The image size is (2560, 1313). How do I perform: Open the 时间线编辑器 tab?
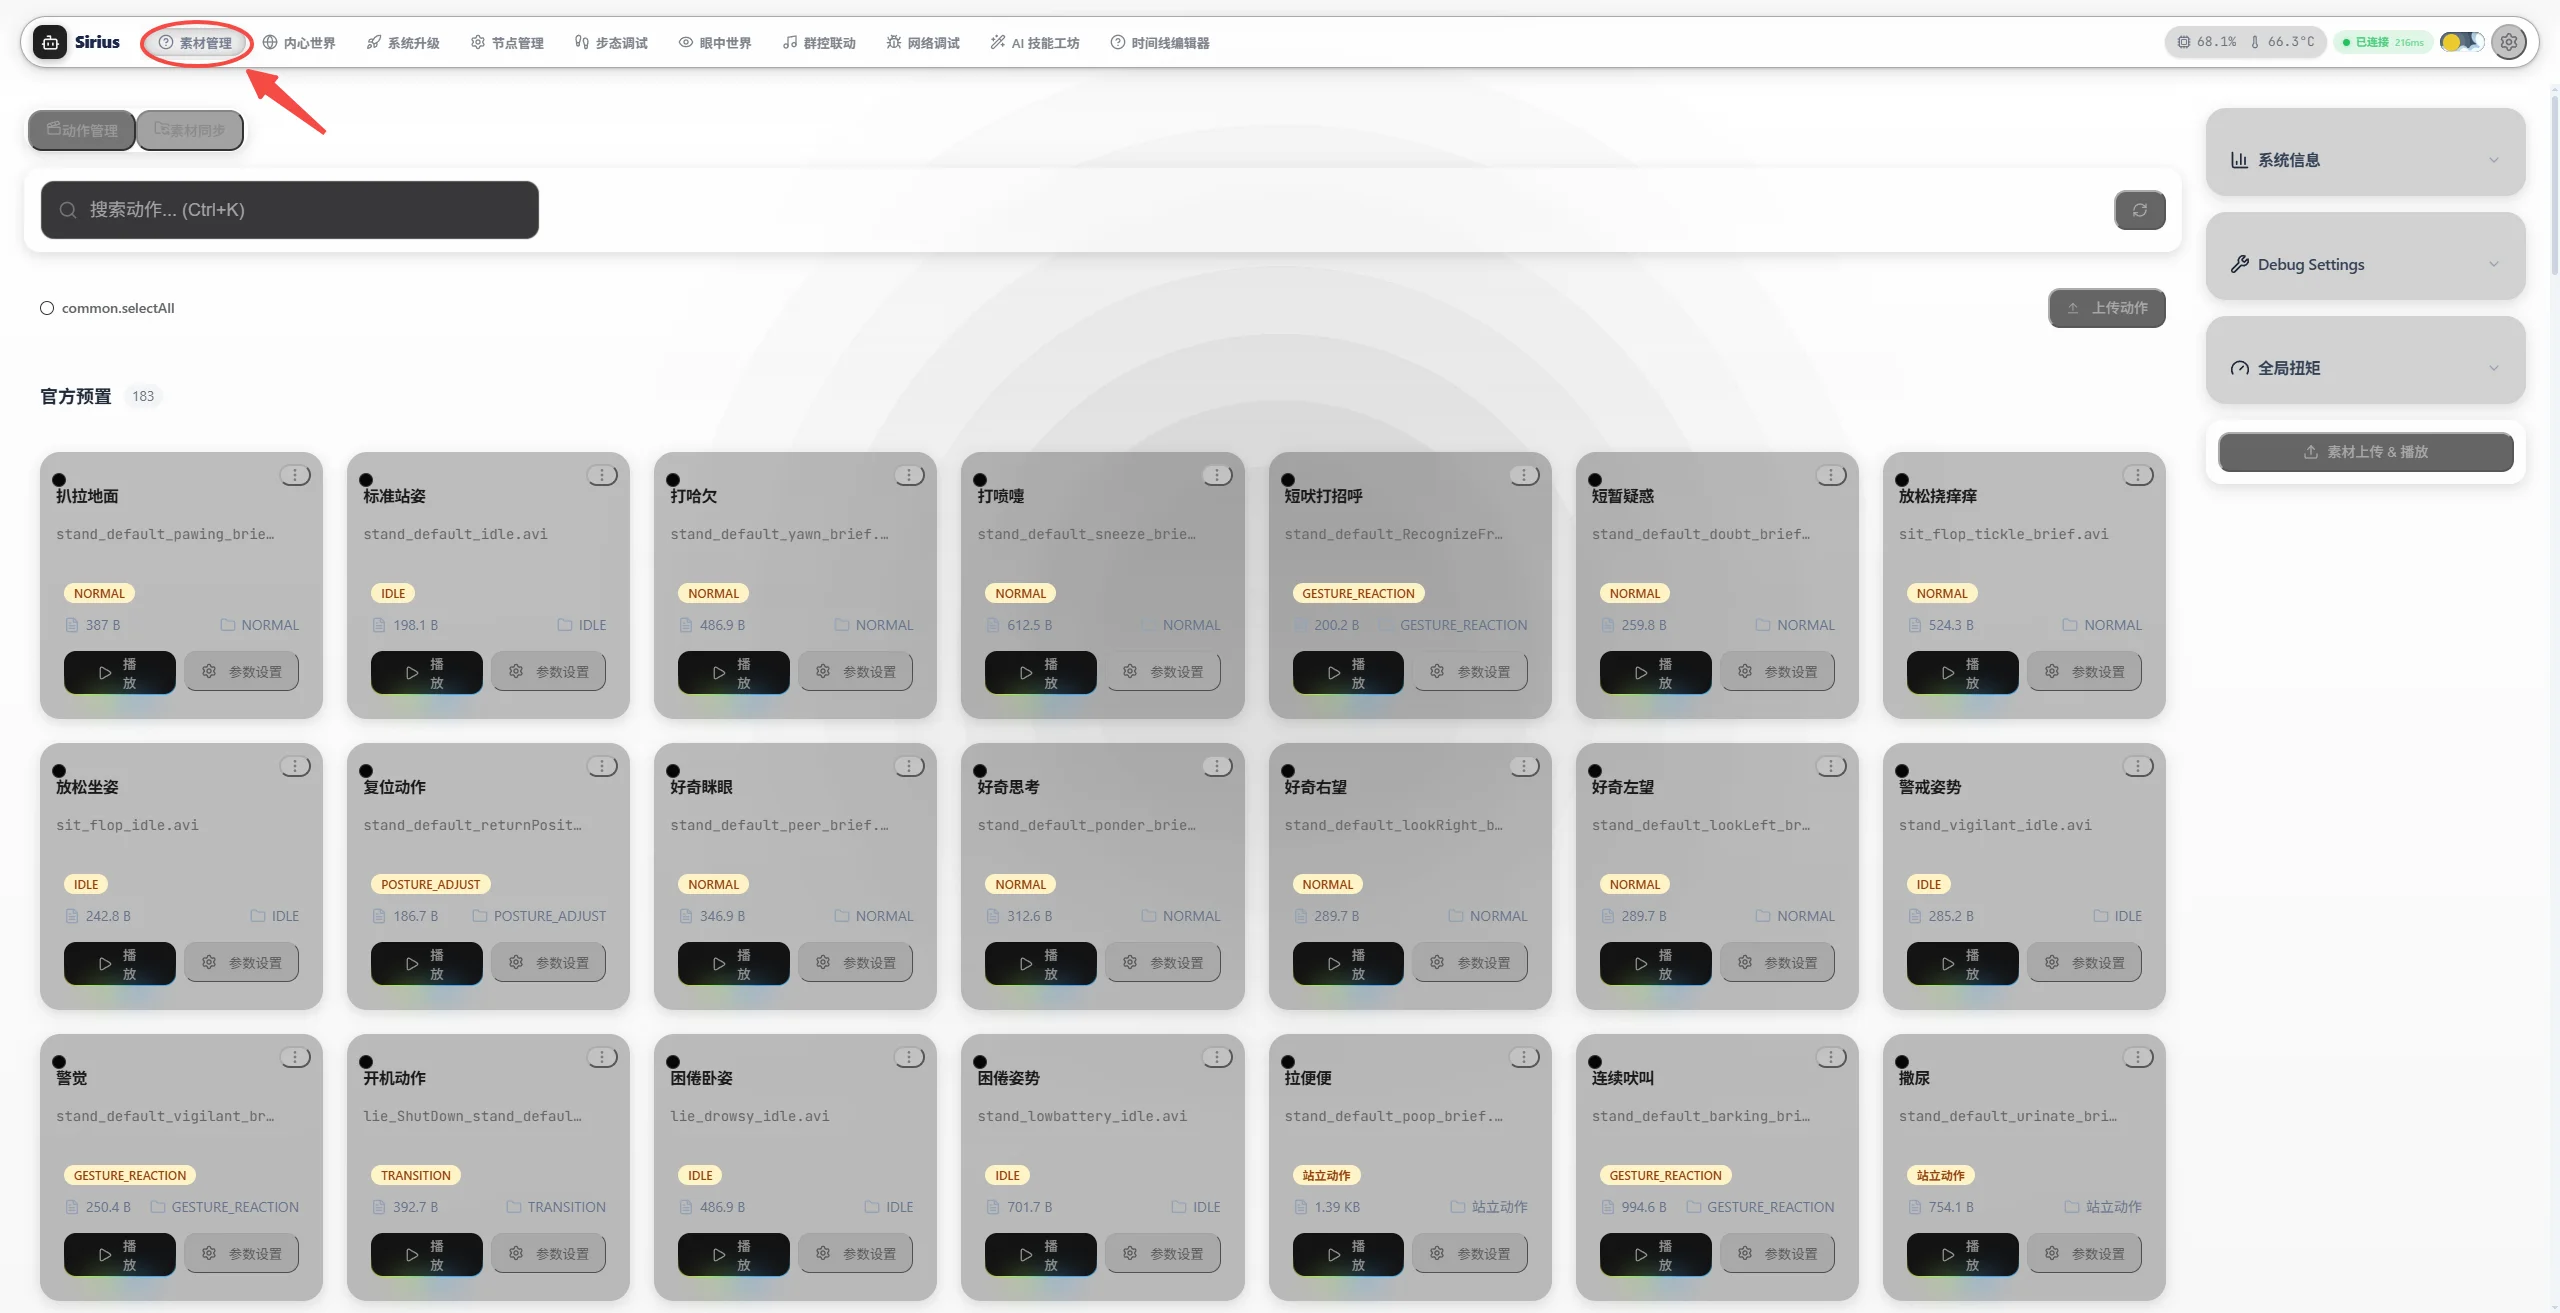coord(1160,43)
